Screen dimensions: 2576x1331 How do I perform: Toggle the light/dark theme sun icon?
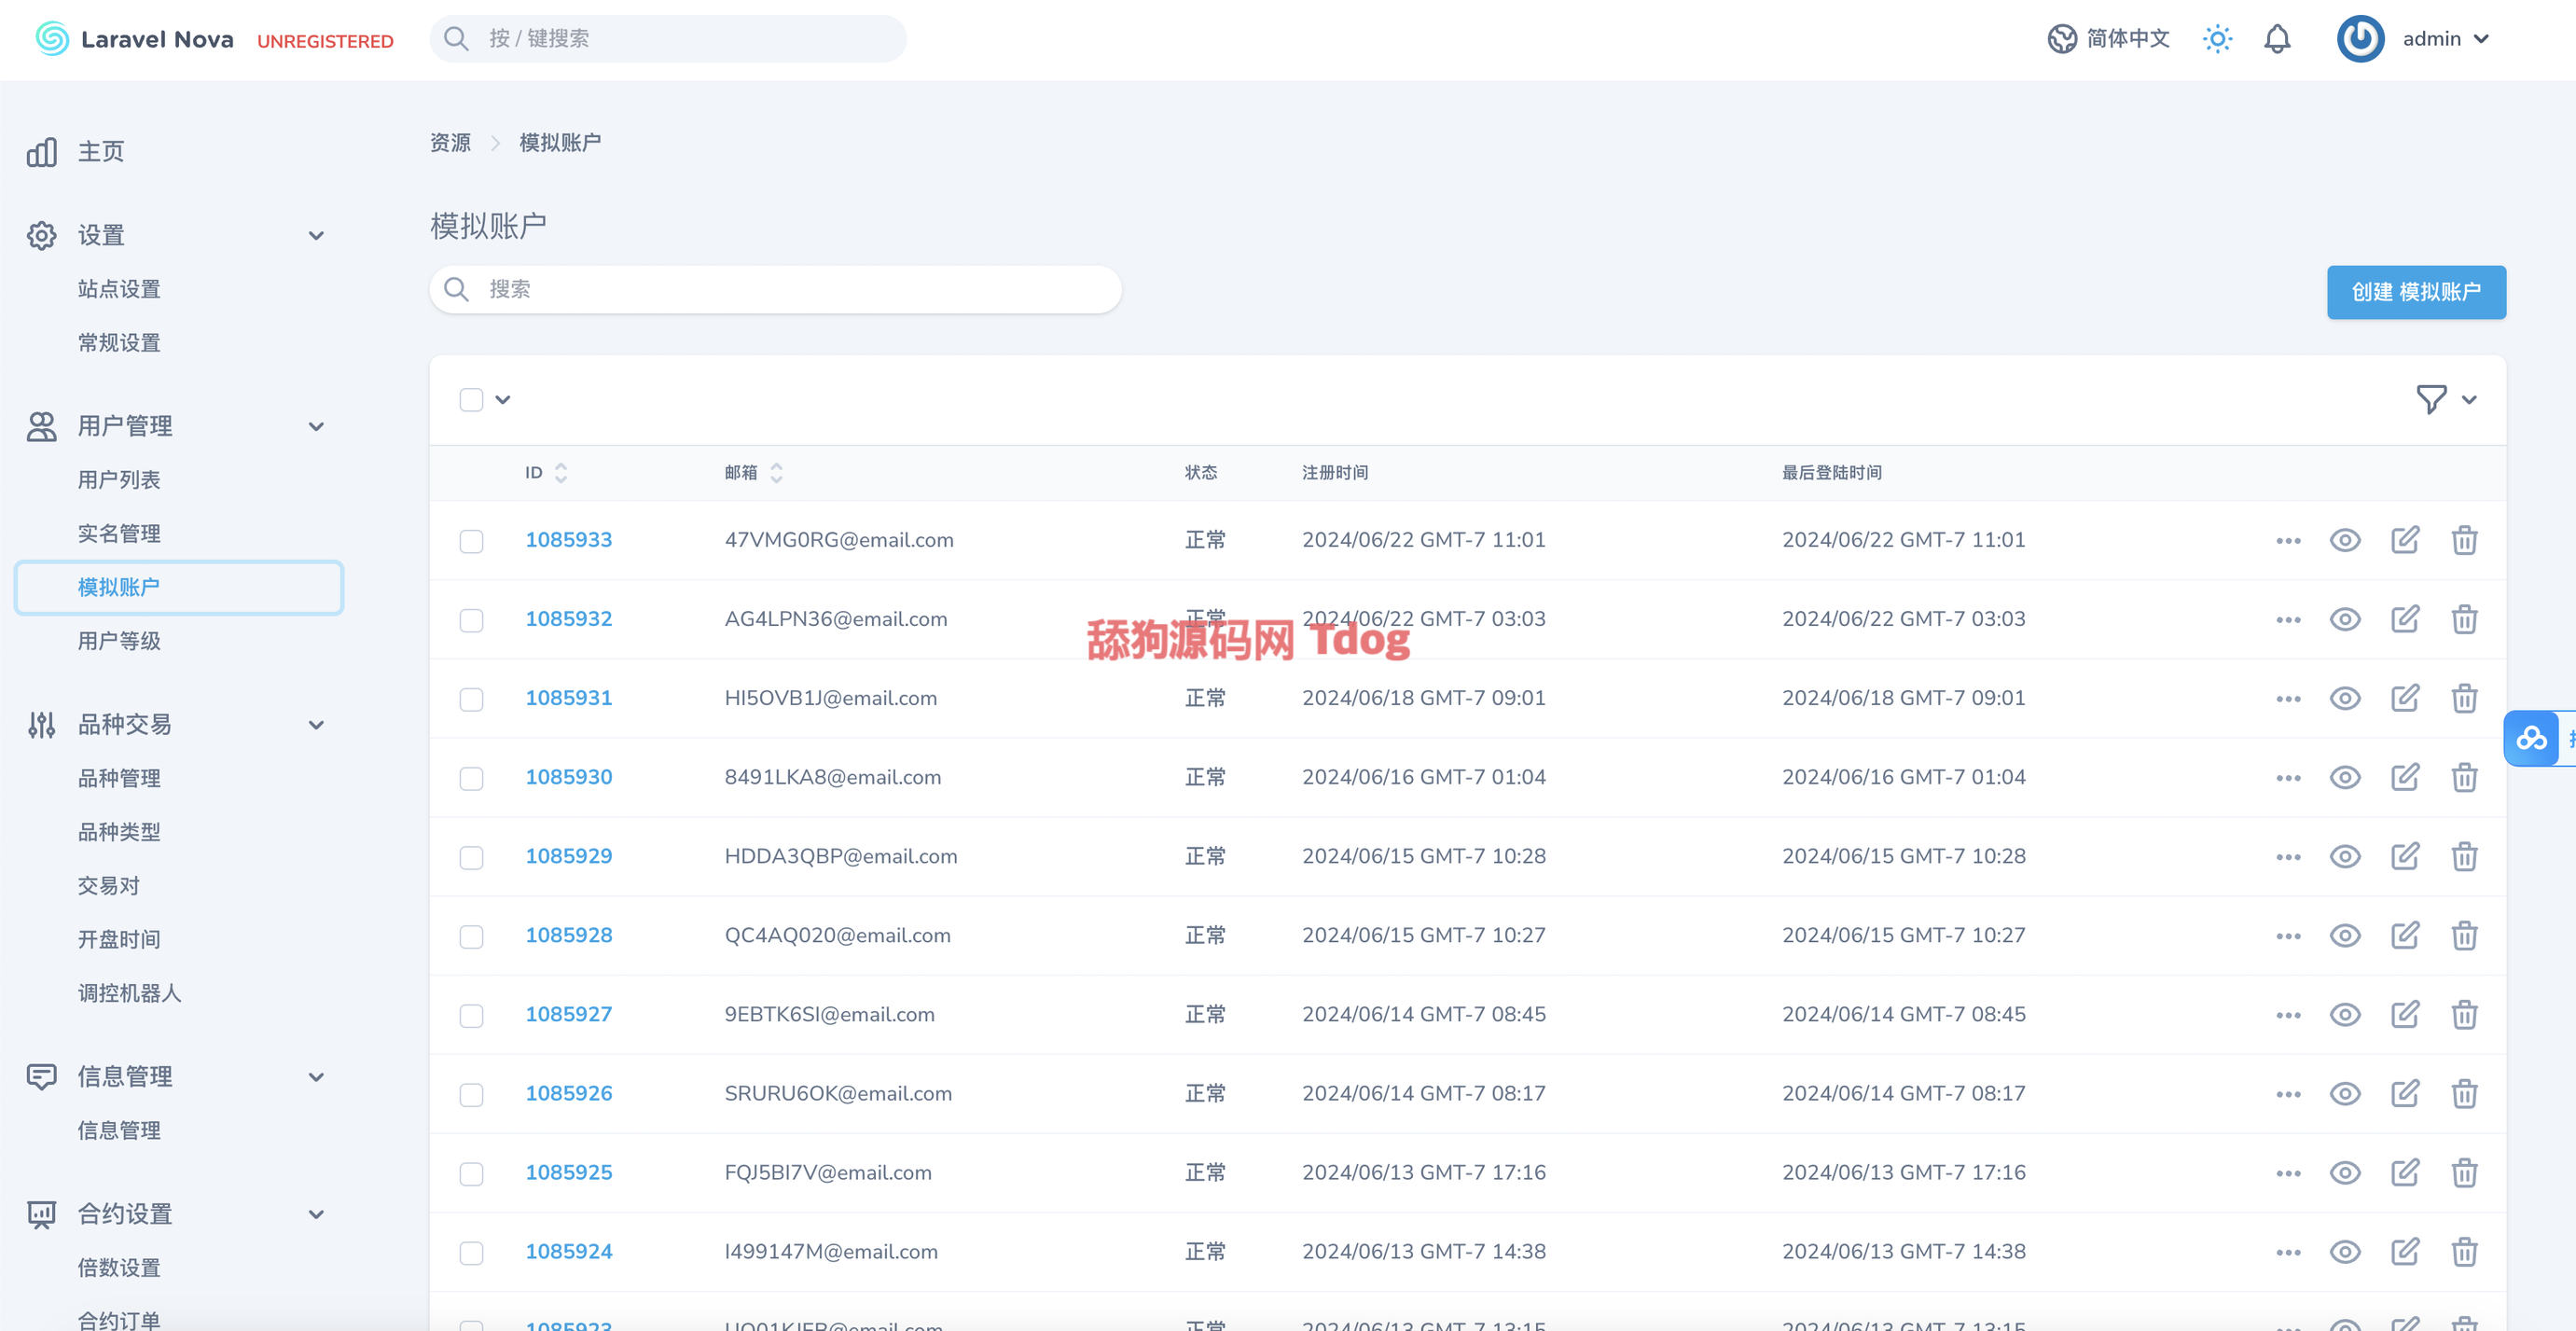(x=2217, y=39)
